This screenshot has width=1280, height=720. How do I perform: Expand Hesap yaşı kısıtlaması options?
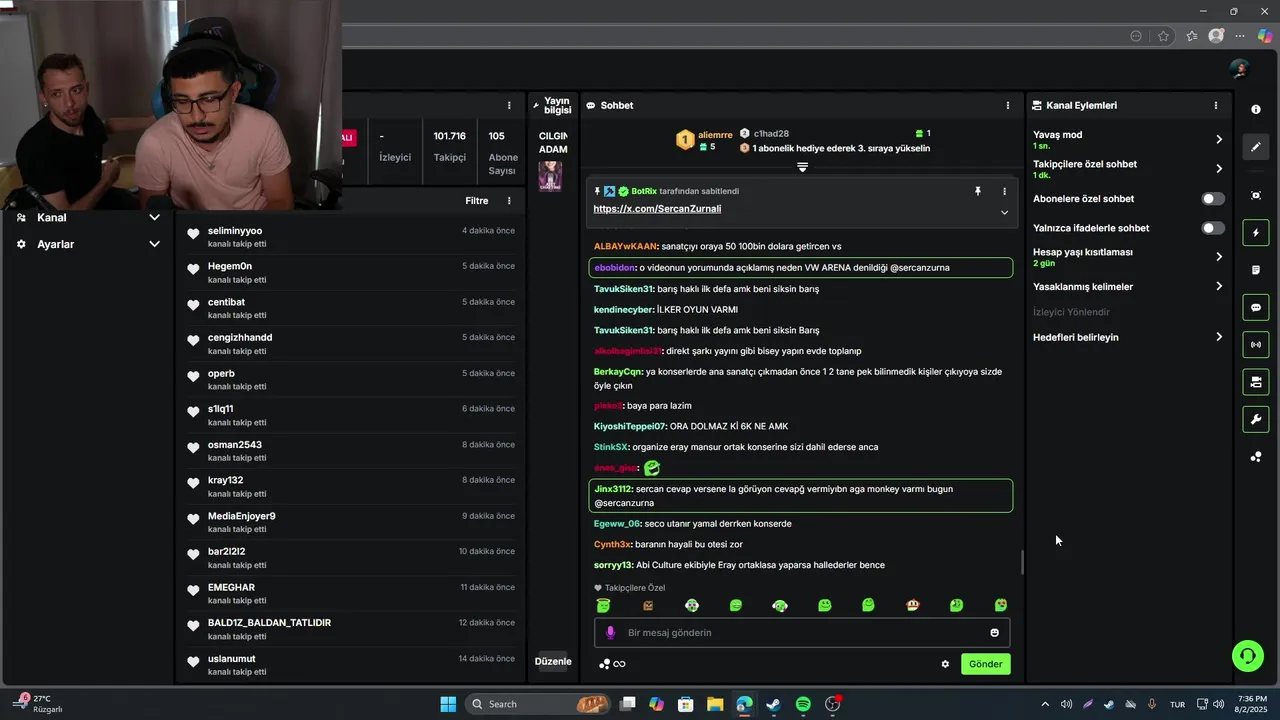tap(1218, 257)
